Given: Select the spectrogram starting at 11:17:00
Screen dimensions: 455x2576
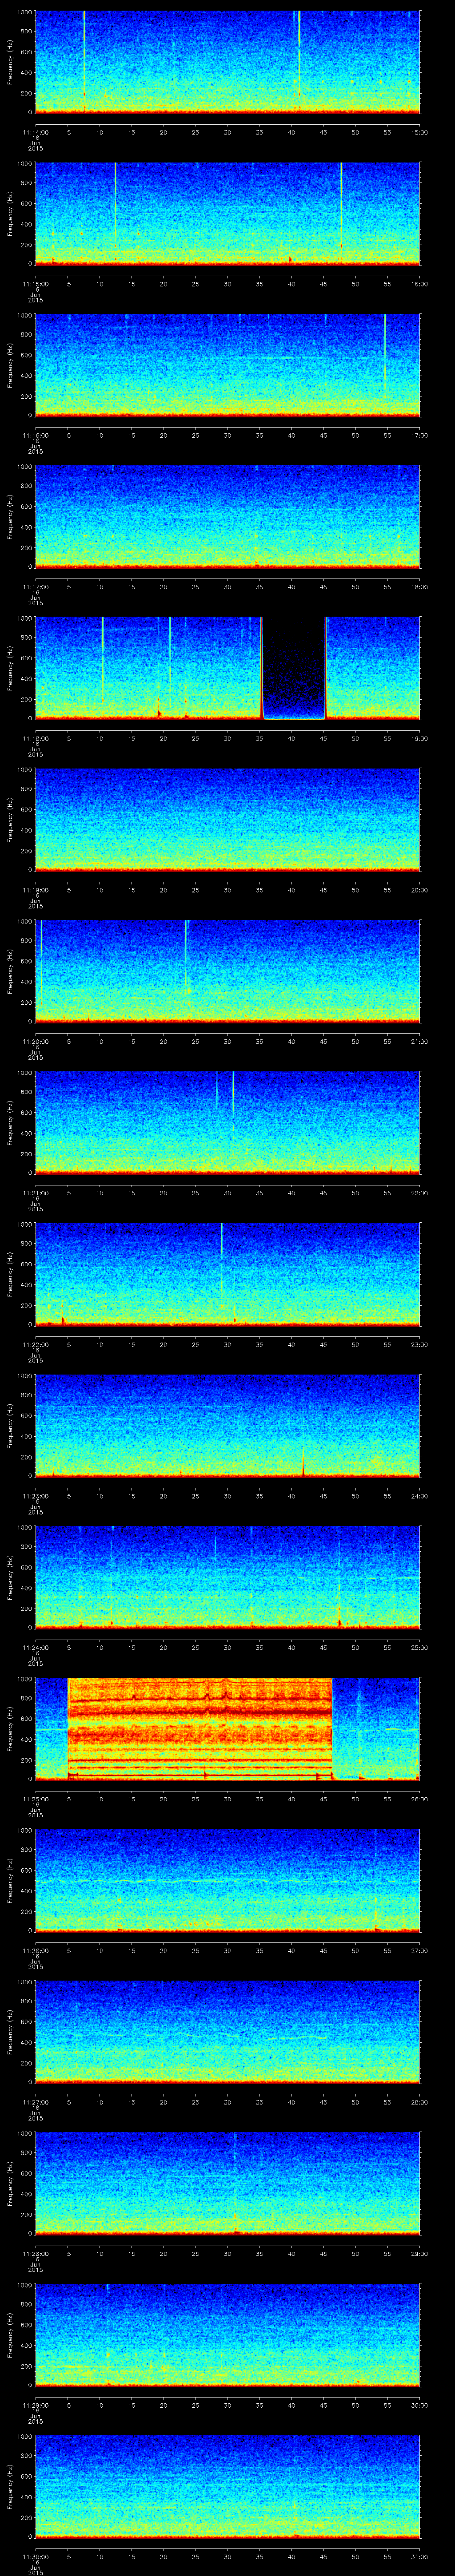Looking at the screenshot, I should click(228, 516).
